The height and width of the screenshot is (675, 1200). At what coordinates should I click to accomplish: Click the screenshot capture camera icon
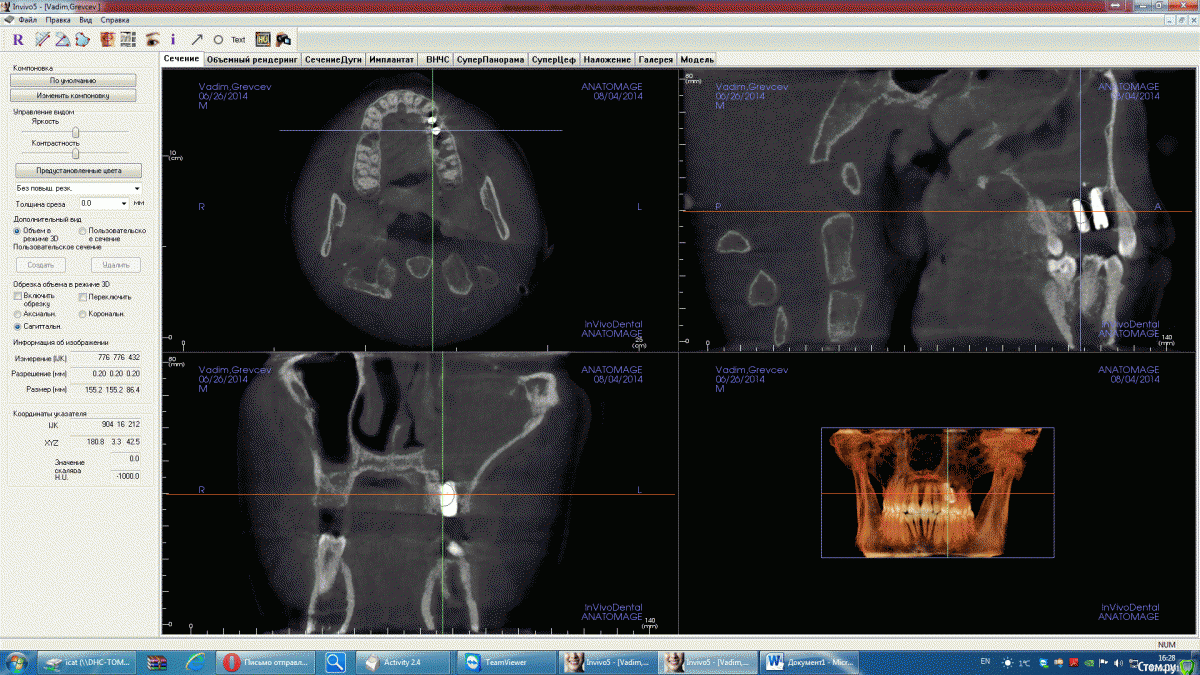pos(284,40)
